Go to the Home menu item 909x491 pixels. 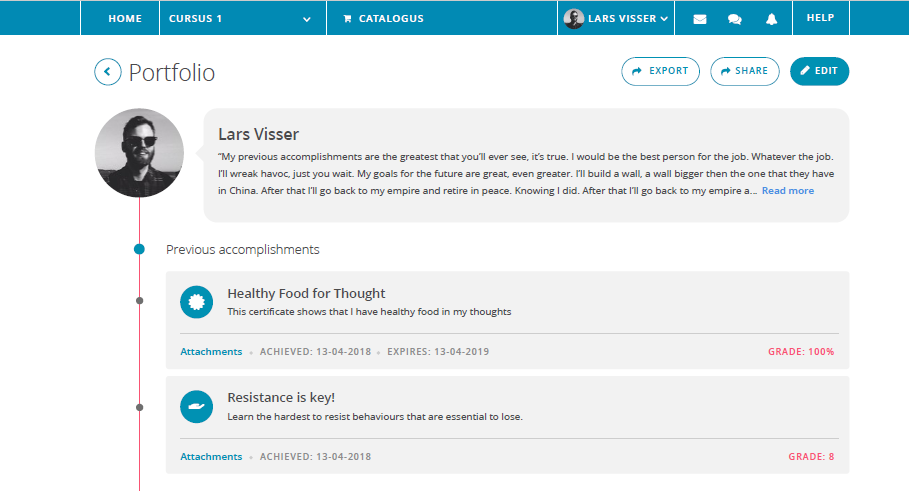click(x=125, y=19)
